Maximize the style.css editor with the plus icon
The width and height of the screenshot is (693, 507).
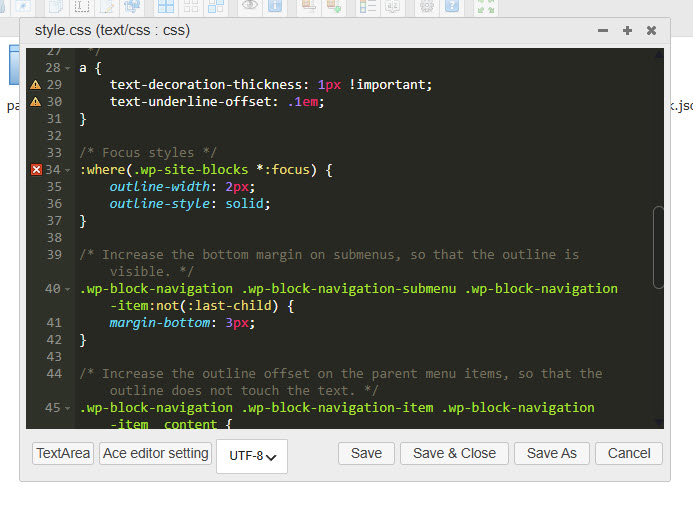coord(627,30)
